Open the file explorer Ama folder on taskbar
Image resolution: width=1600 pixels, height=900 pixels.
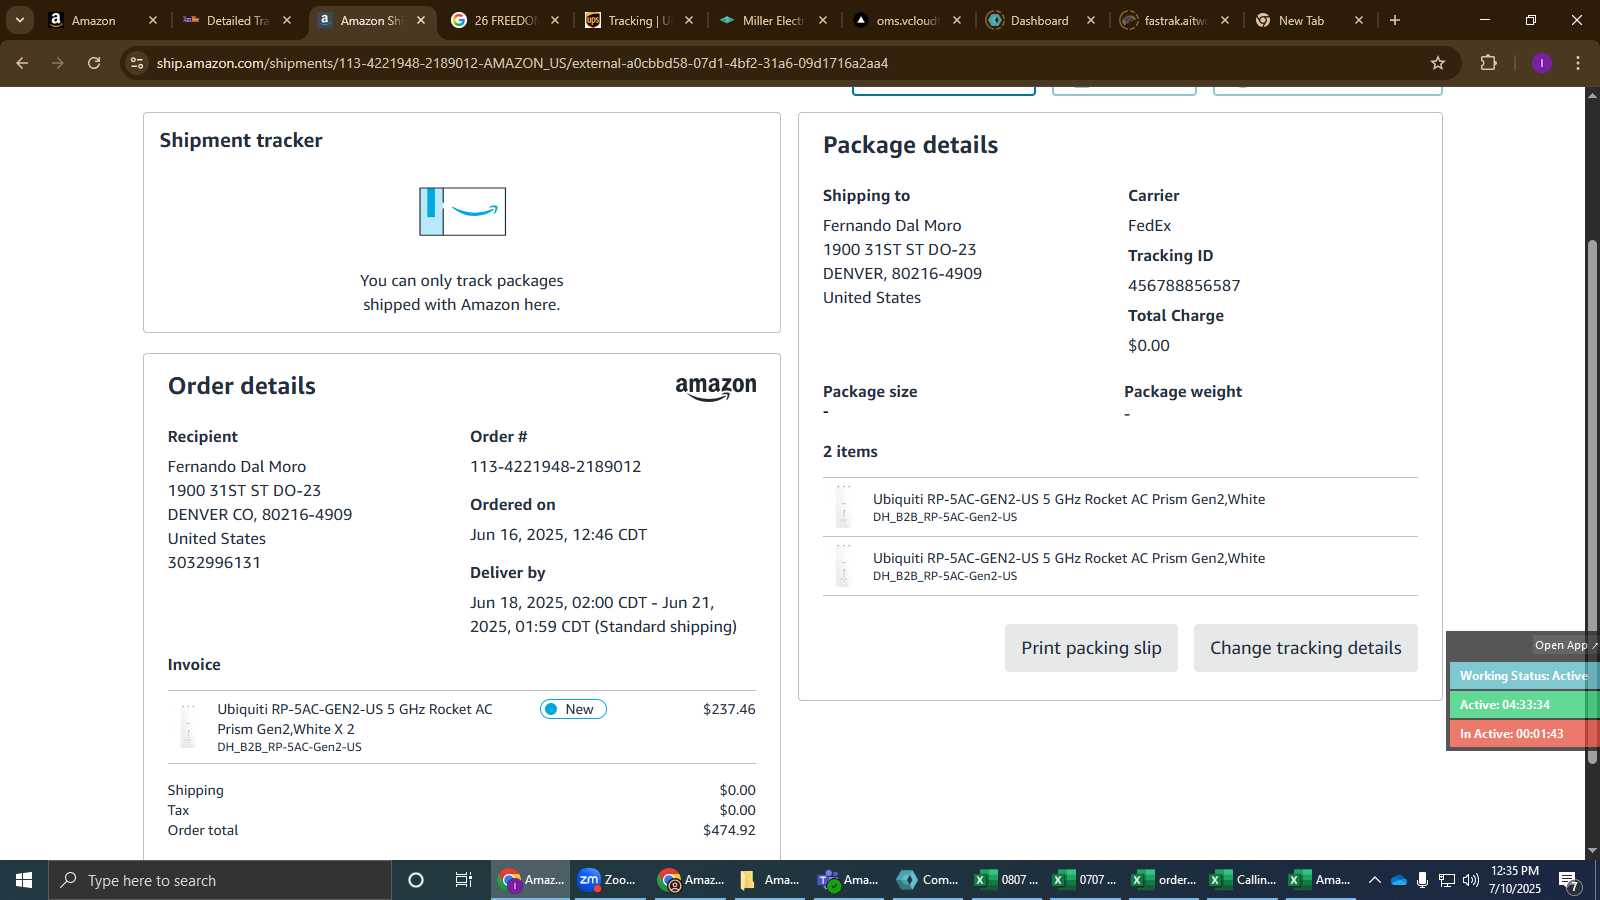(770, 880)
